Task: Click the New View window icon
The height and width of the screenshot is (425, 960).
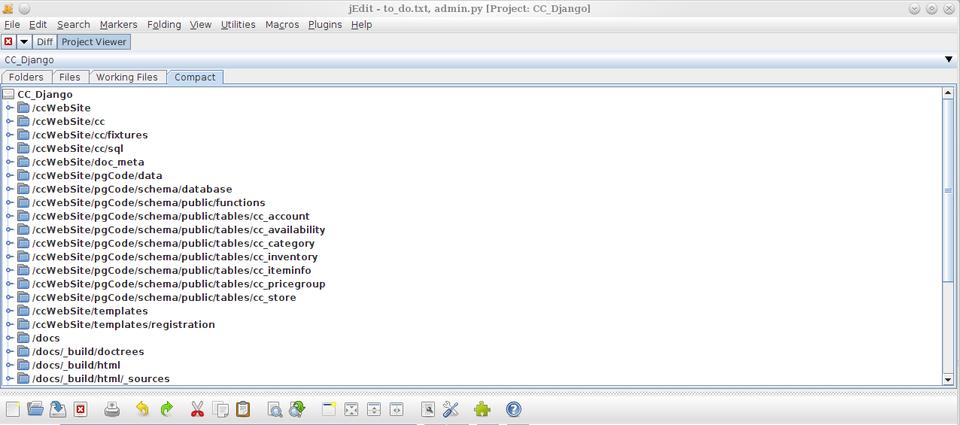Action: (329, 409)
